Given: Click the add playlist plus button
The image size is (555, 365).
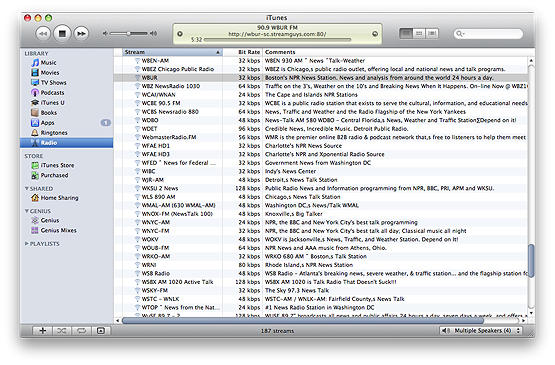Looking at the screenshot, I should point(42,331).
